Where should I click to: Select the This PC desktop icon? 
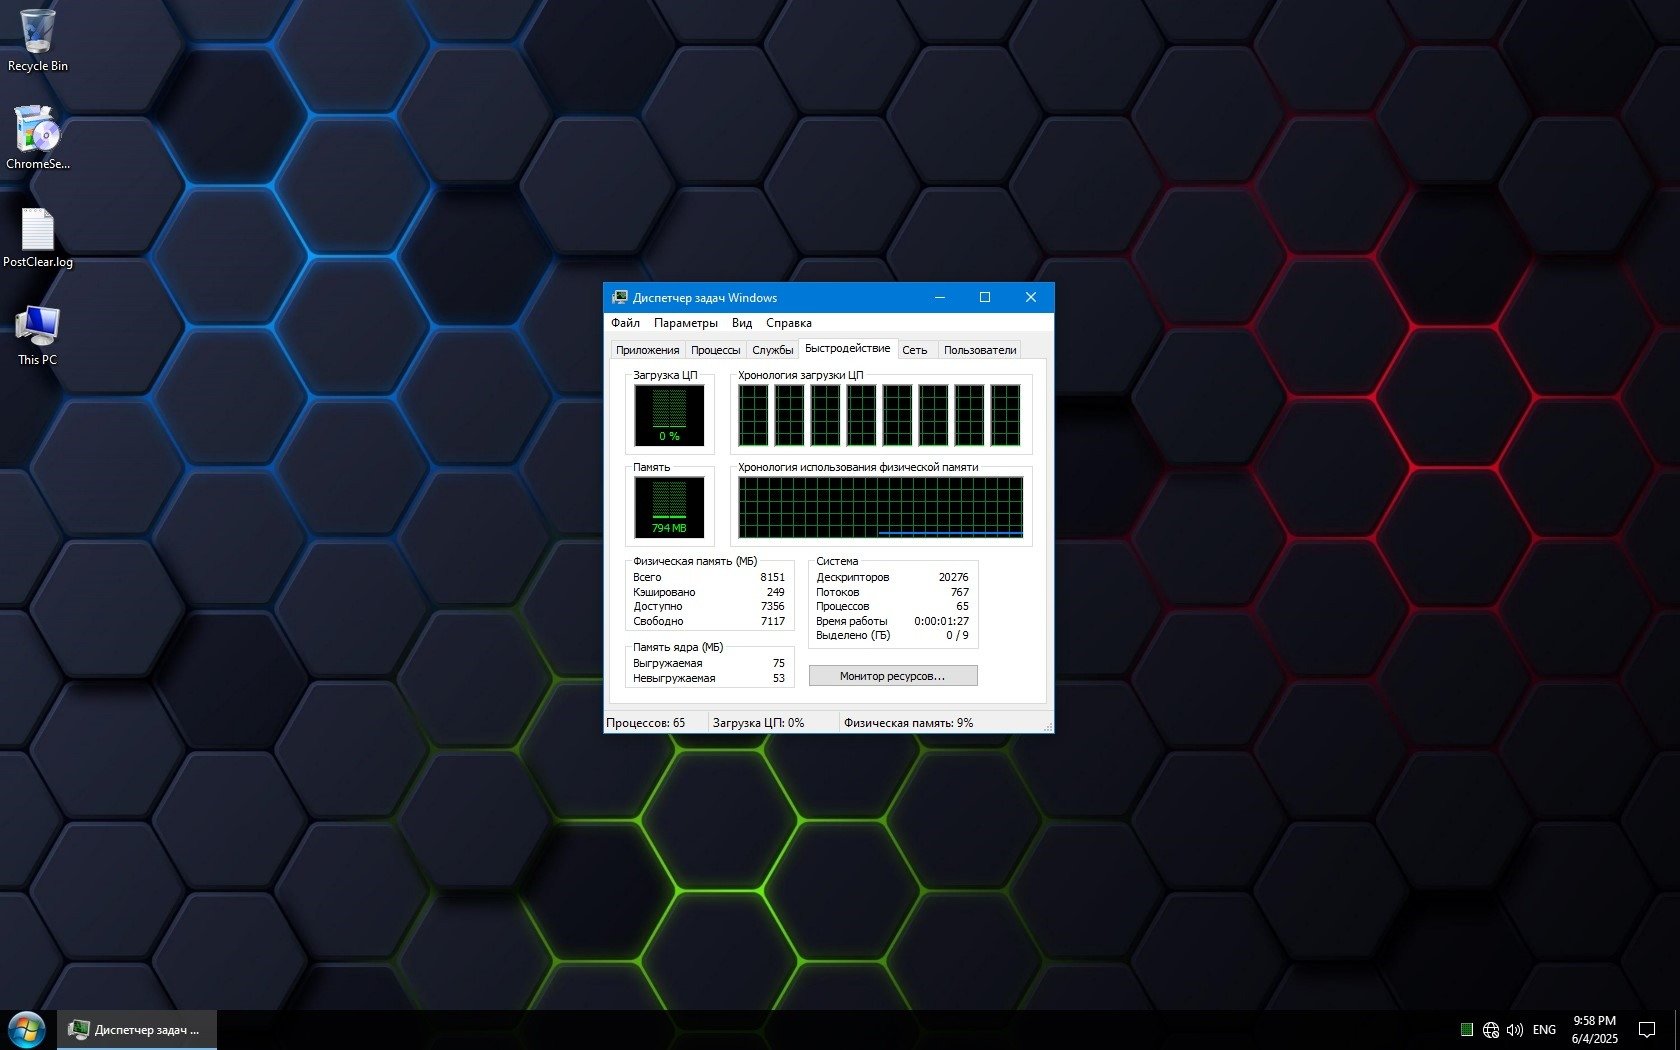[x=38, y=336]
